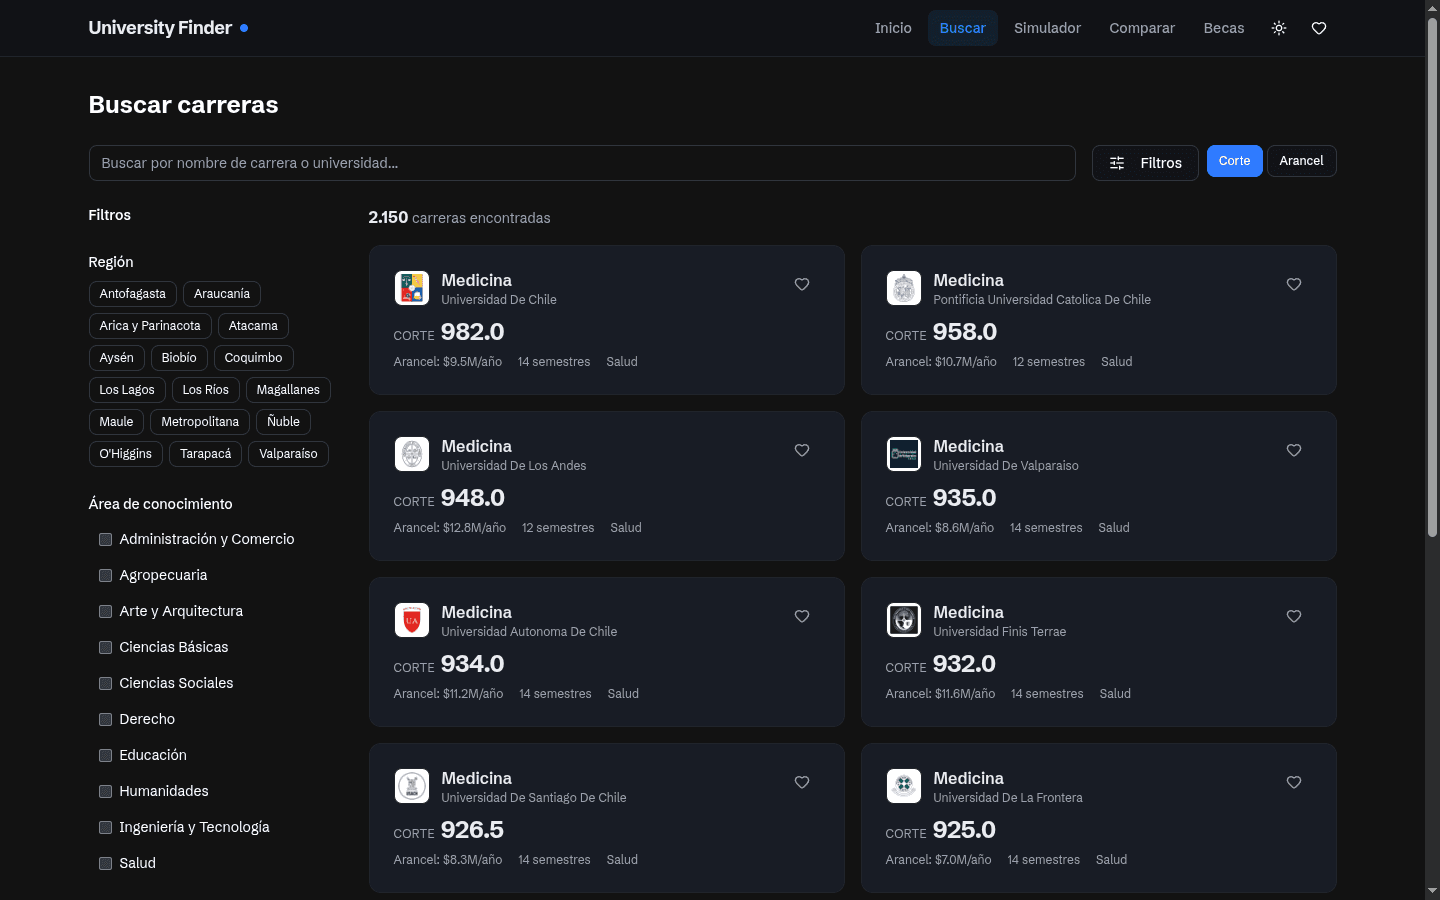This screenshot has height=900, width=1440.
Task: Filter by Arica y Parinacota region
Action: [150, 326]
